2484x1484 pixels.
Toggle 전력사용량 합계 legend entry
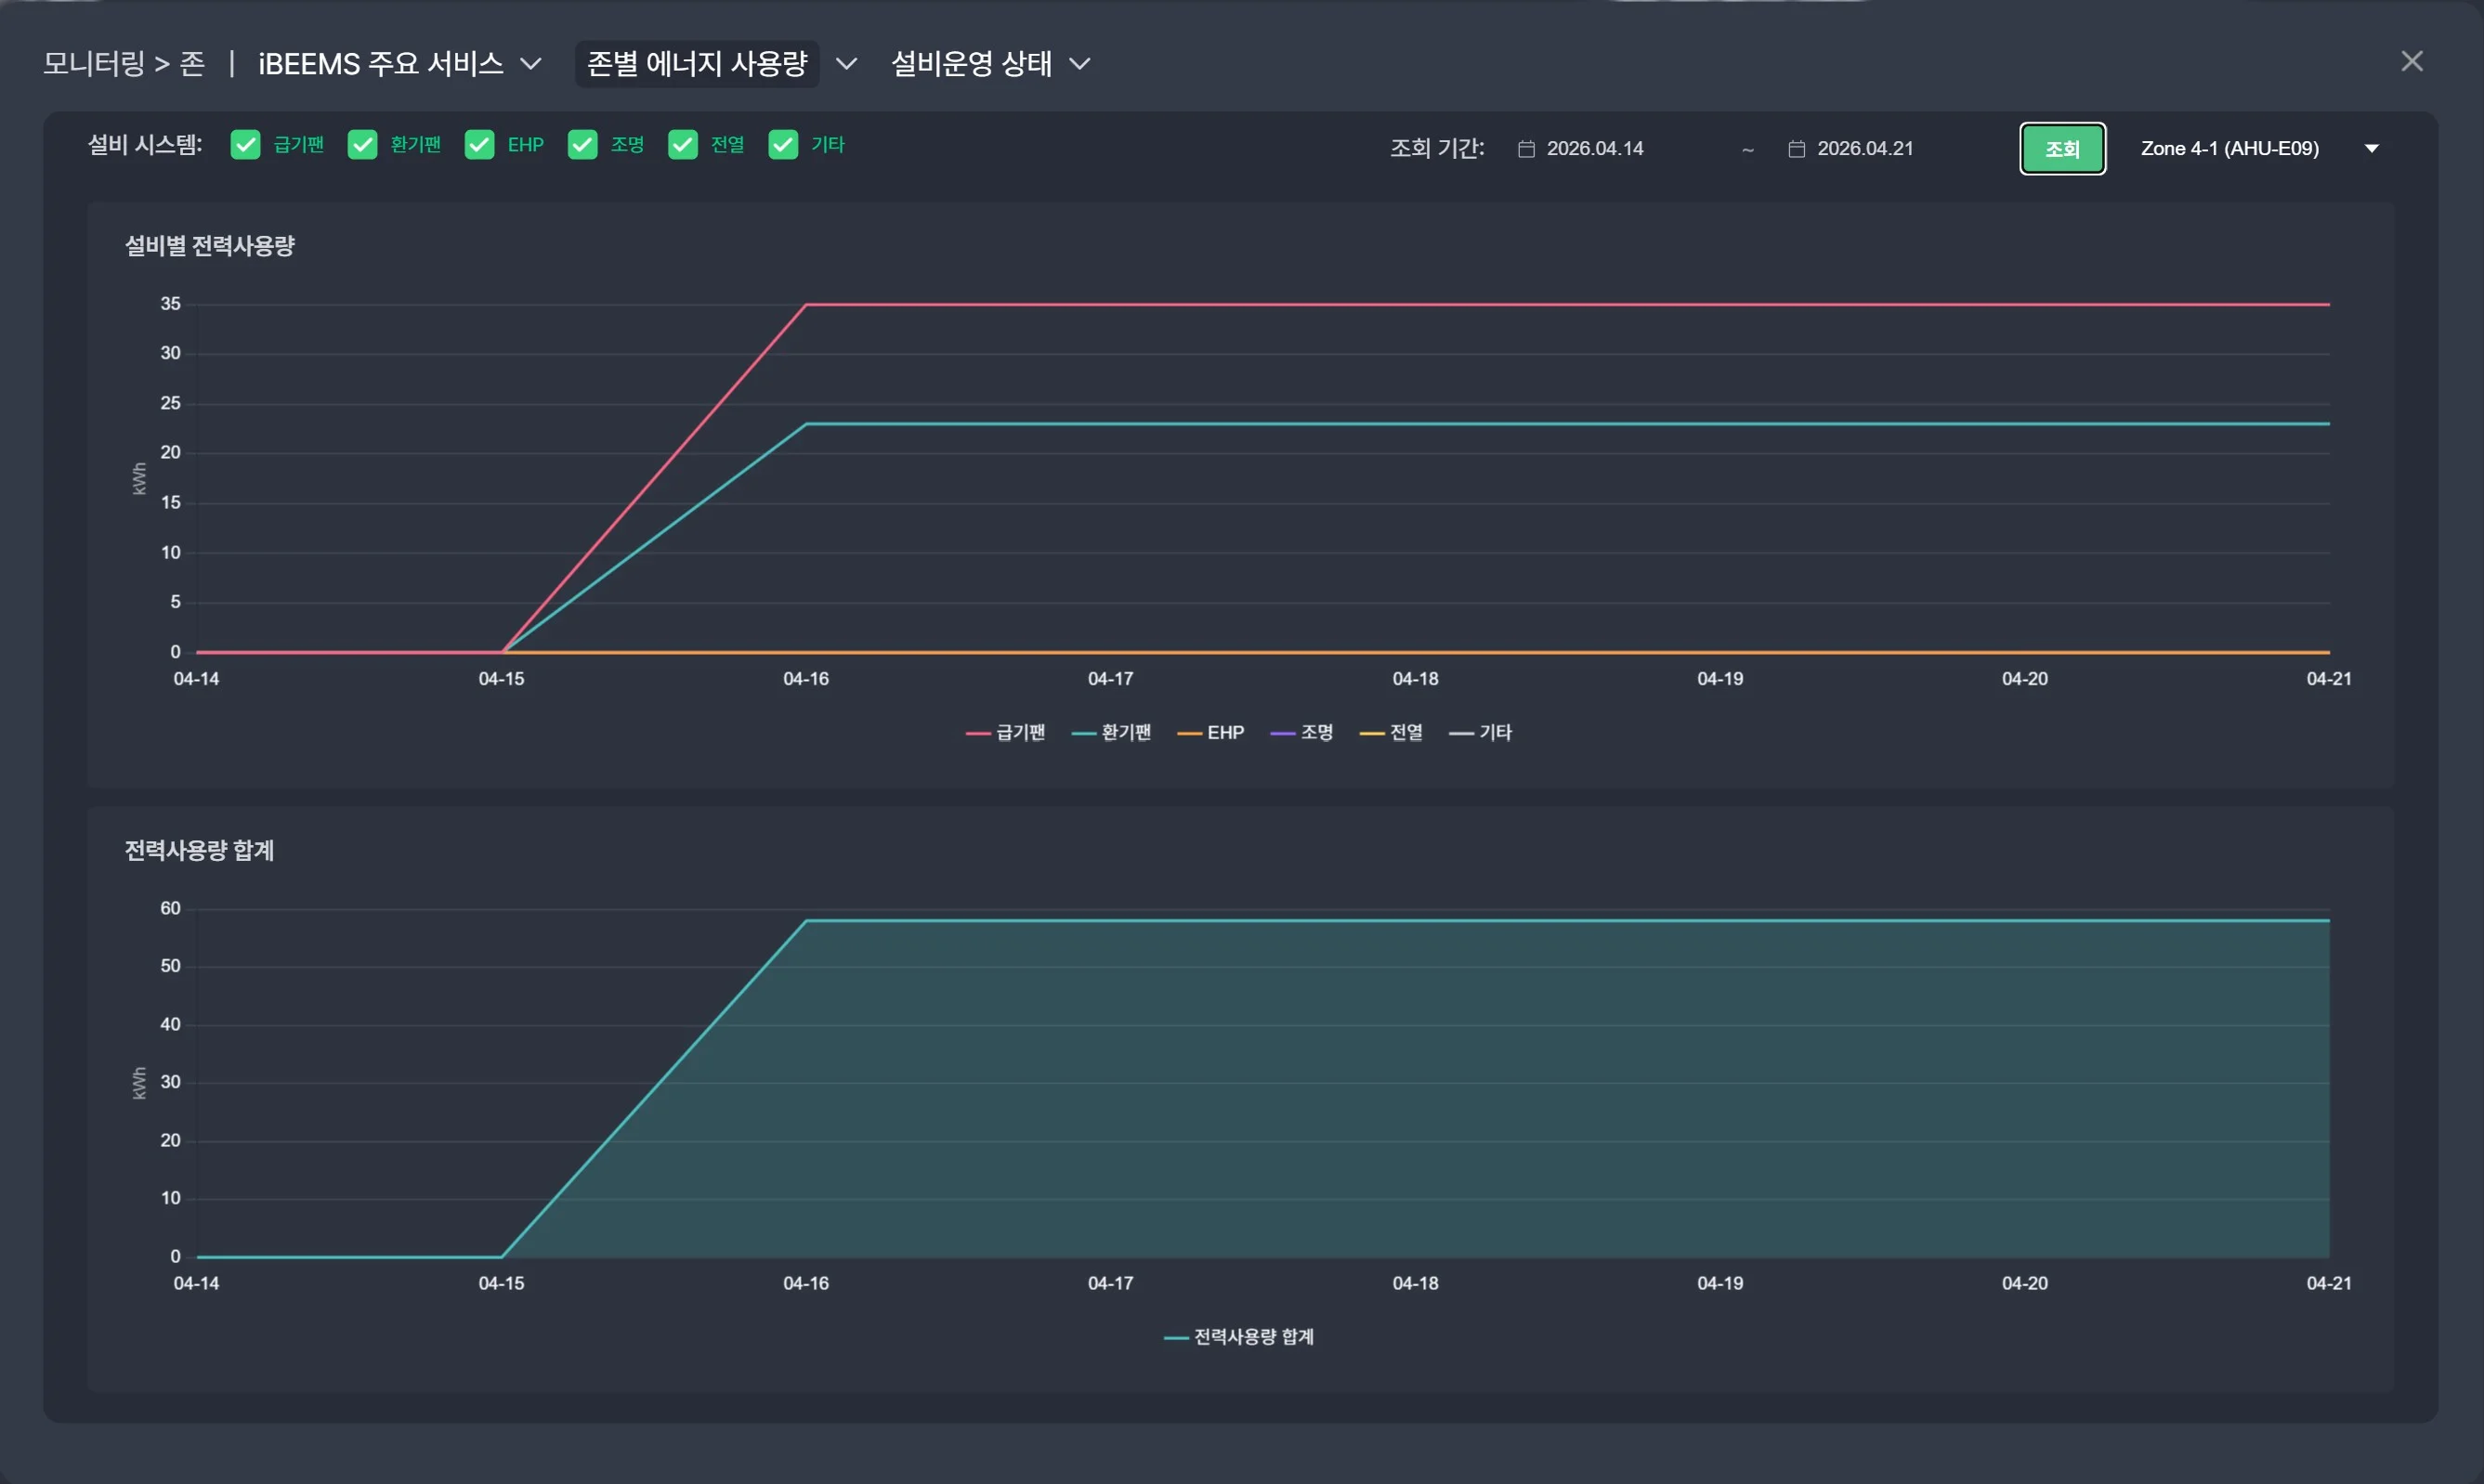tap(1239, 1337)
